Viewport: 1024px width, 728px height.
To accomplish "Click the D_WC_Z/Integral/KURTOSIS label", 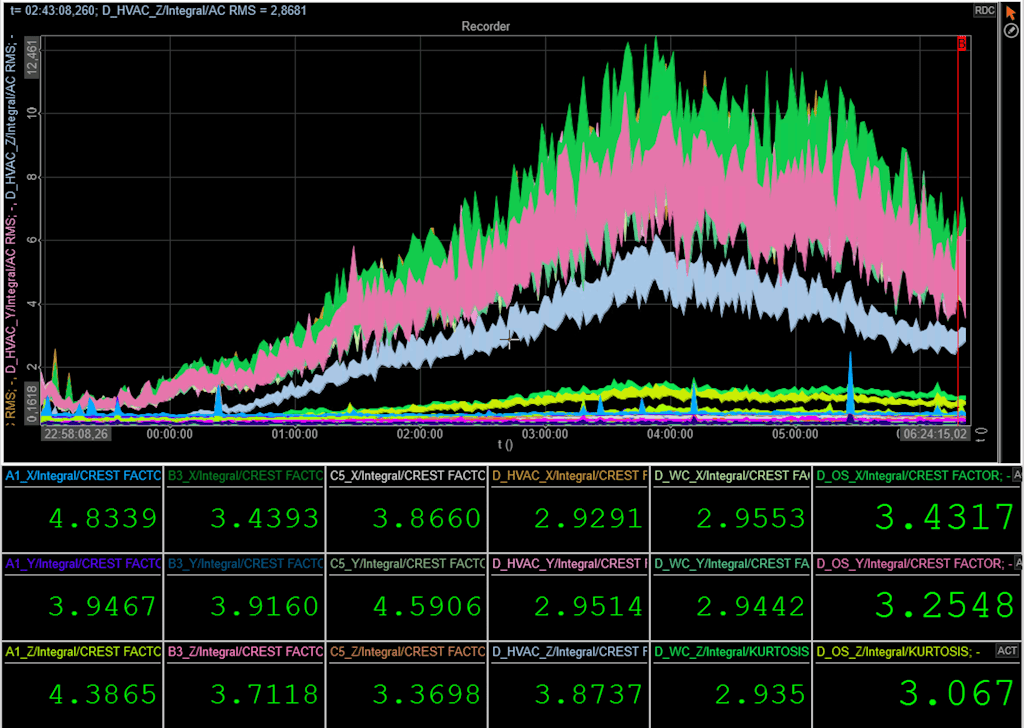I will (731, 652).
